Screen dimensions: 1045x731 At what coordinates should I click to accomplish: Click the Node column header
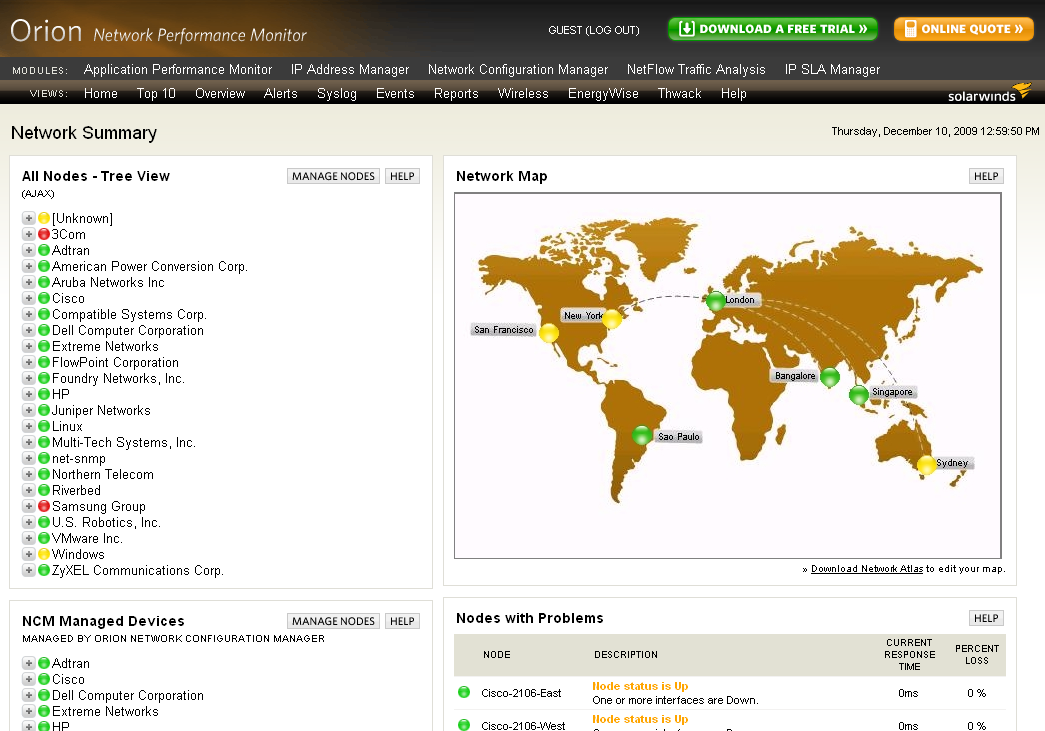(x=497, y=654)
